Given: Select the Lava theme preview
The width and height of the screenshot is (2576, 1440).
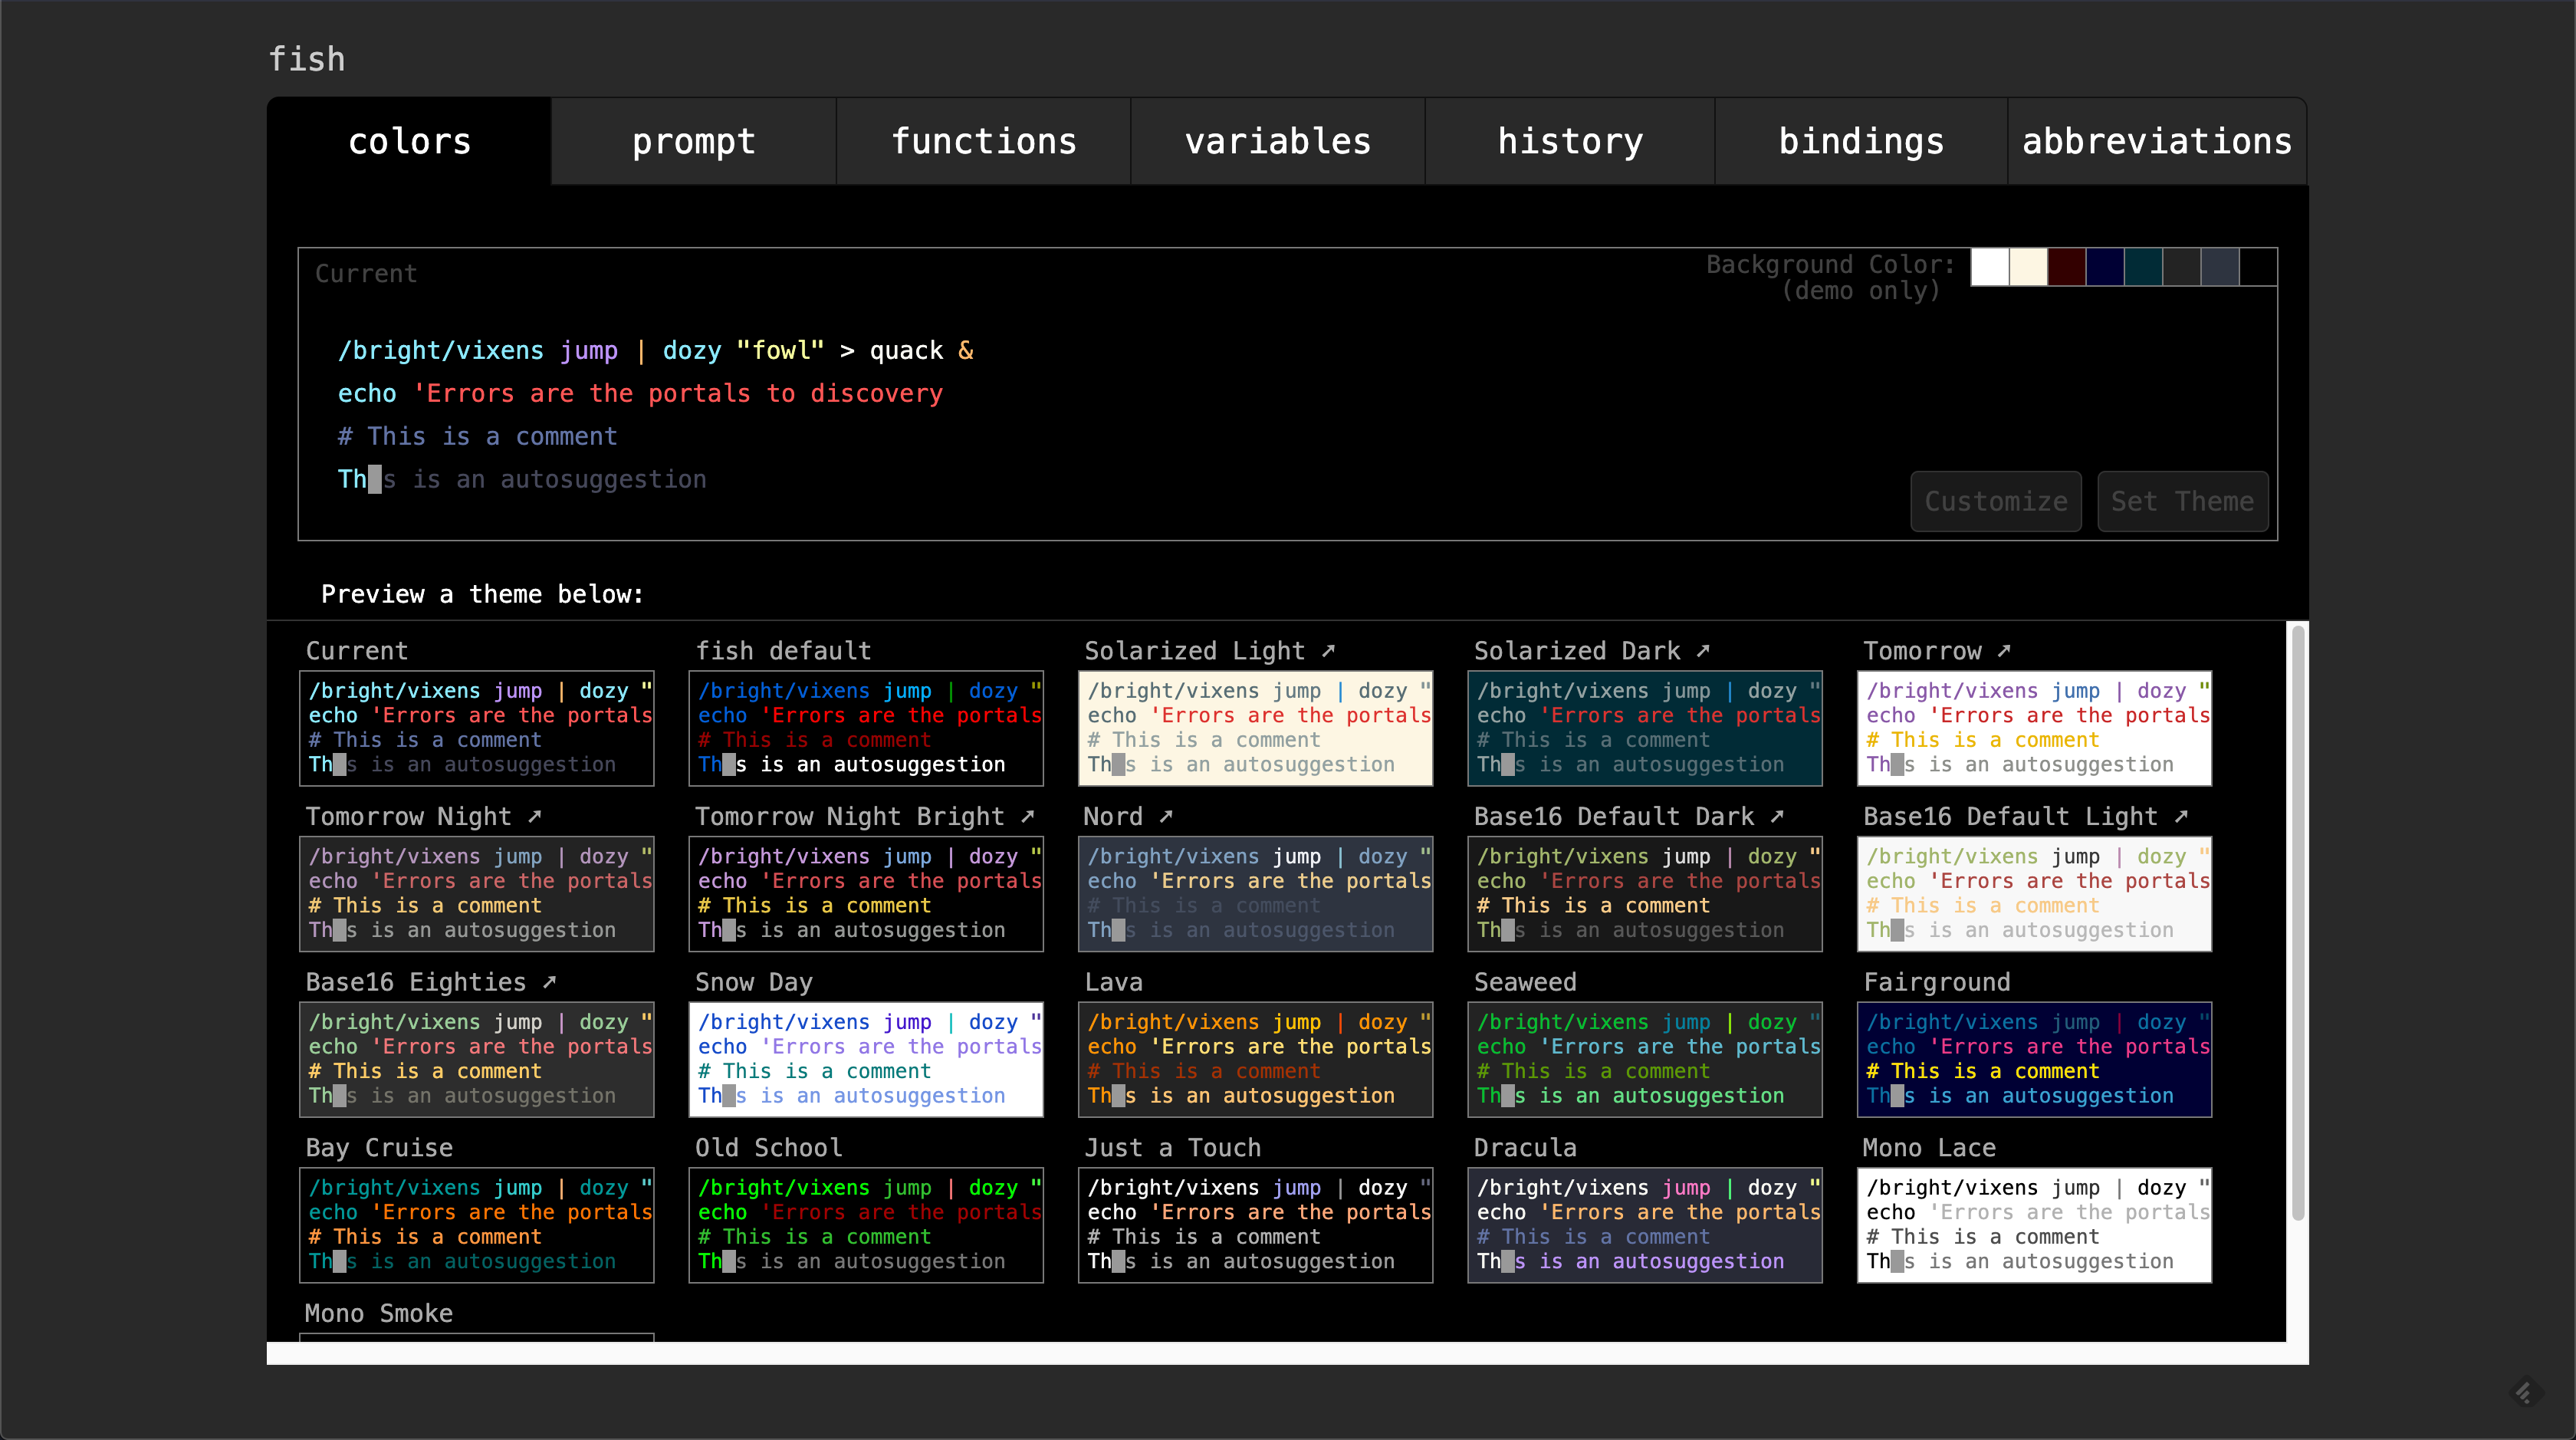Looking at the screenshot, I should [x=1254, y=1059].
